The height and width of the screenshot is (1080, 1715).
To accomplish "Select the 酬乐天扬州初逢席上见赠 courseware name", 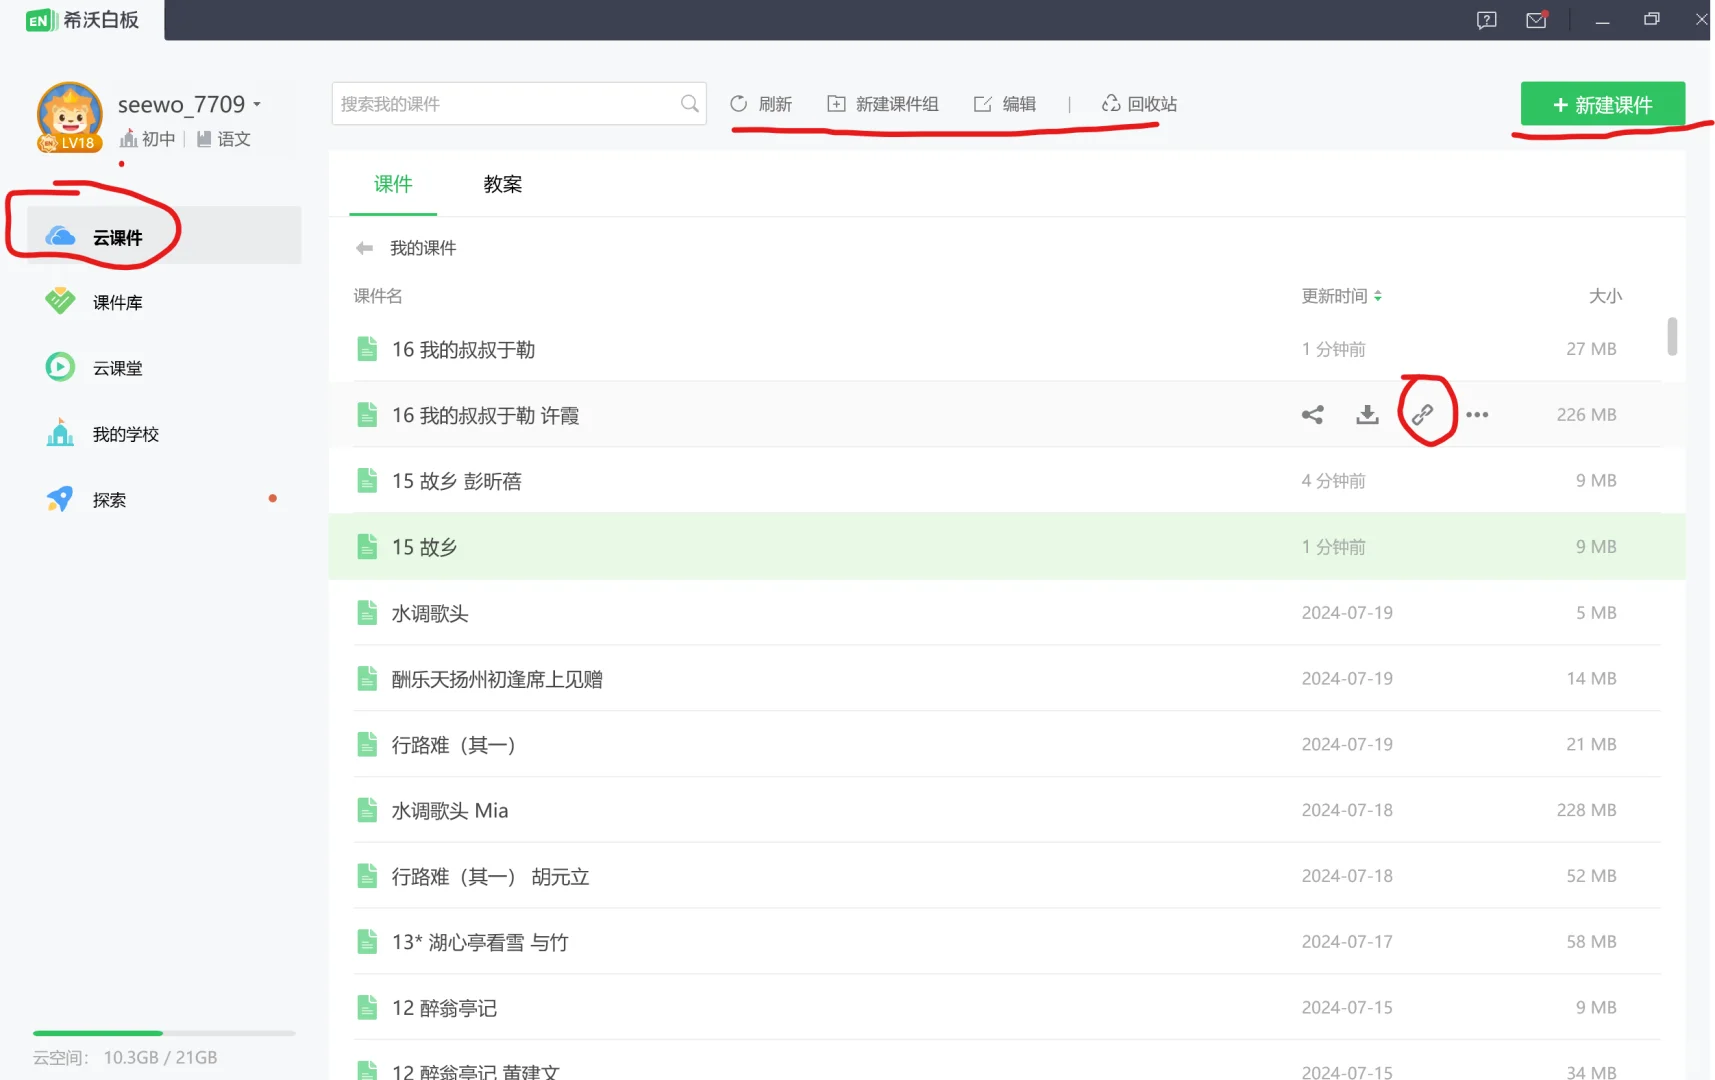I will (x=497, y=679).
